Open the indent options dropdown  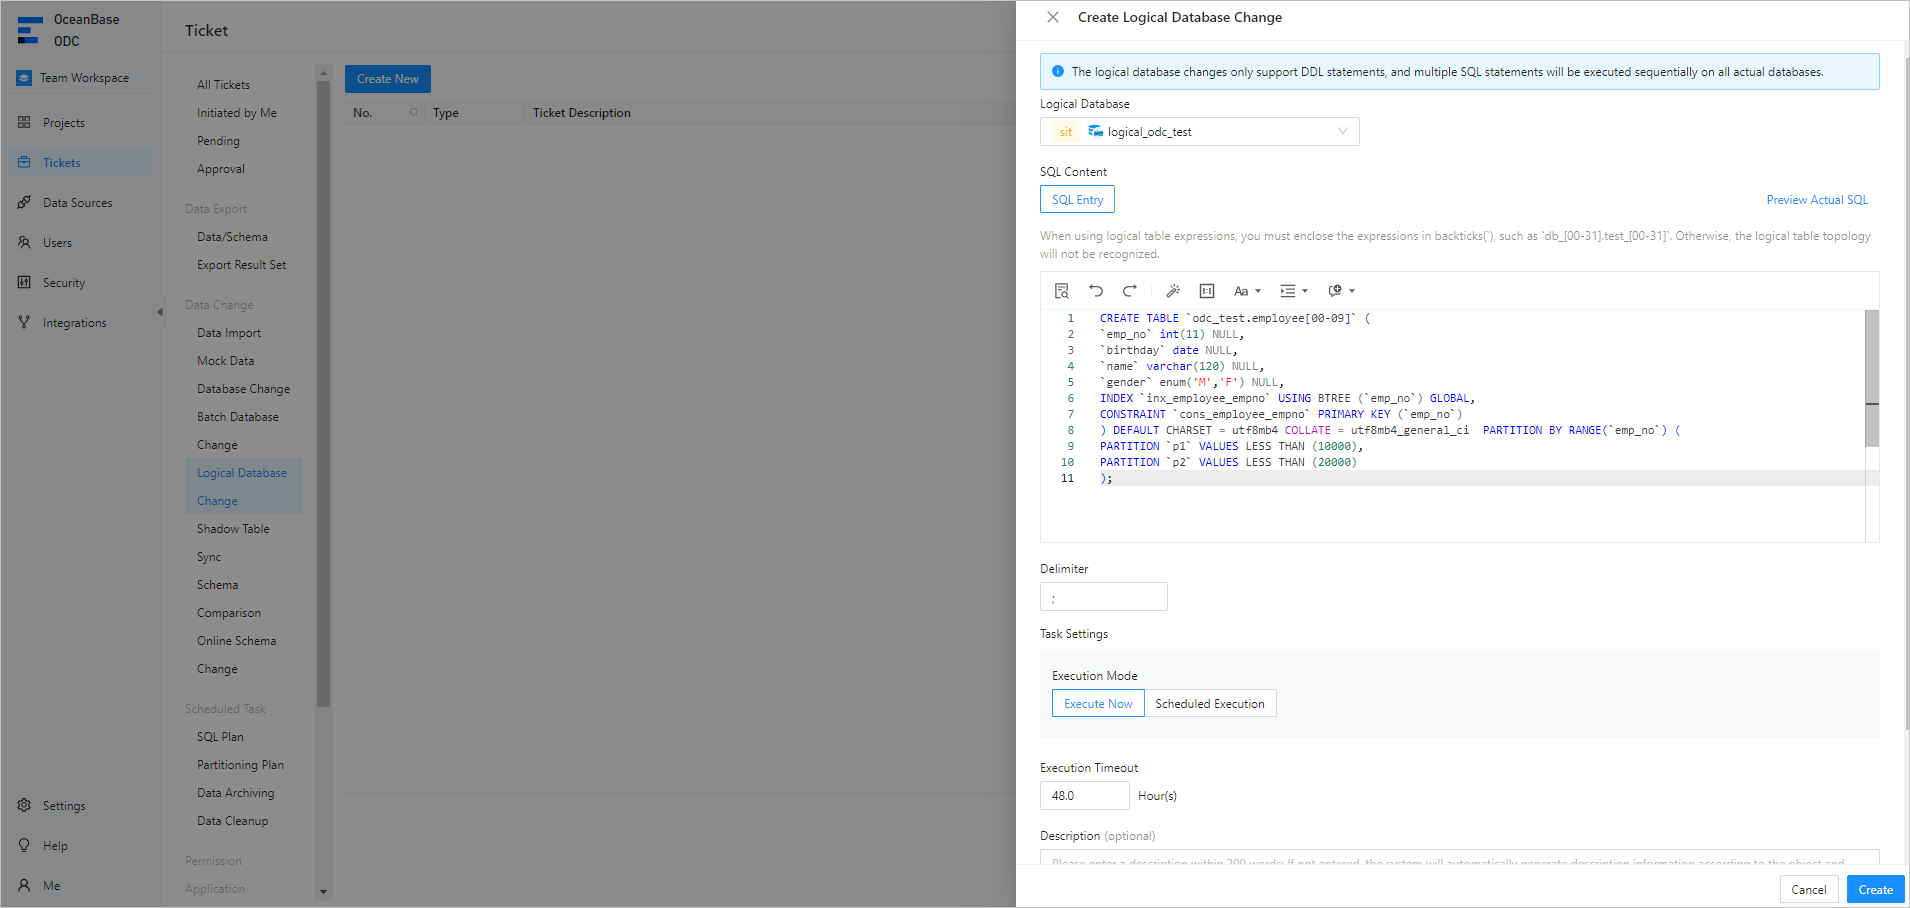pos(1293,291)
